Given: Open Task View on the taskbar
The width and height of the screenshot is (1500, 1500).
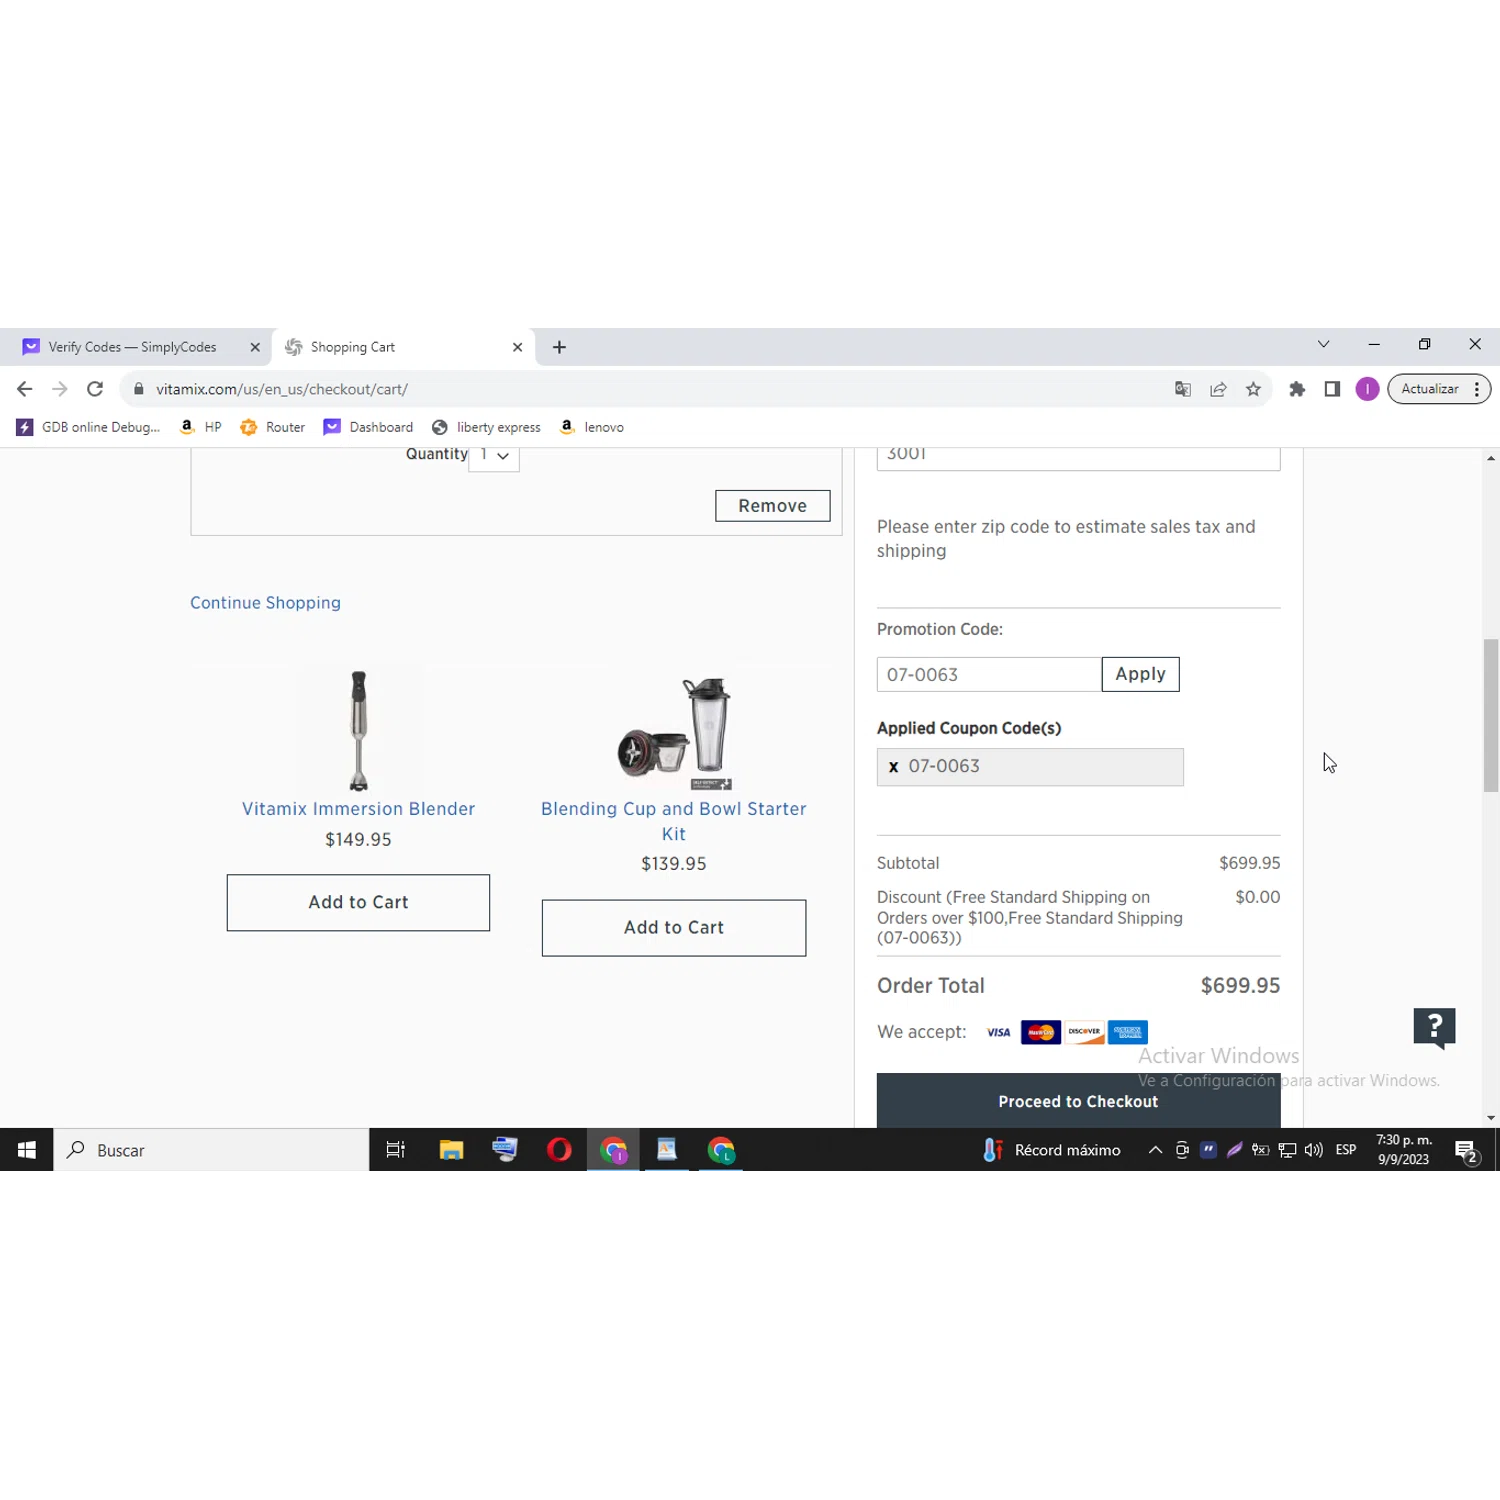Looking at the screenshot, I should [x=396, y=1150].
